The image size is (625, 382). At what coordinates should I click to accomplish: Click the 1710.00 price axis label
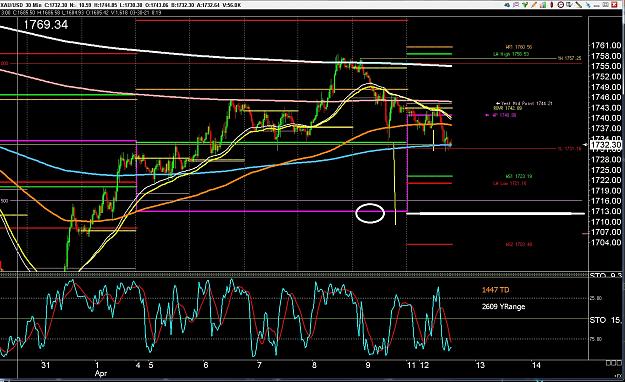[x=606, y=222]
